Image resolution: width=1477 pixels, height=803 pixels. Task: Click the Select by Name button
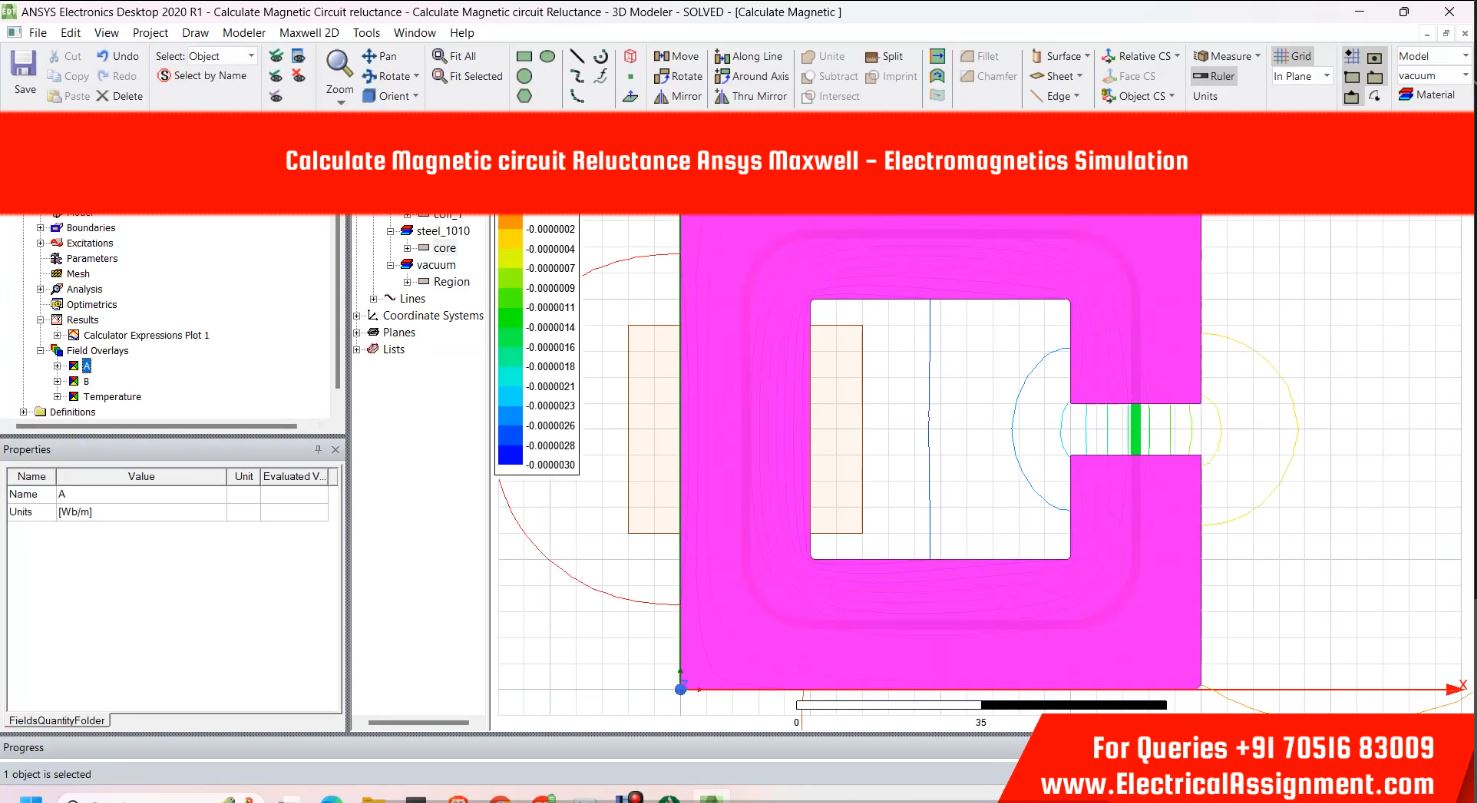tap(202, 76)
